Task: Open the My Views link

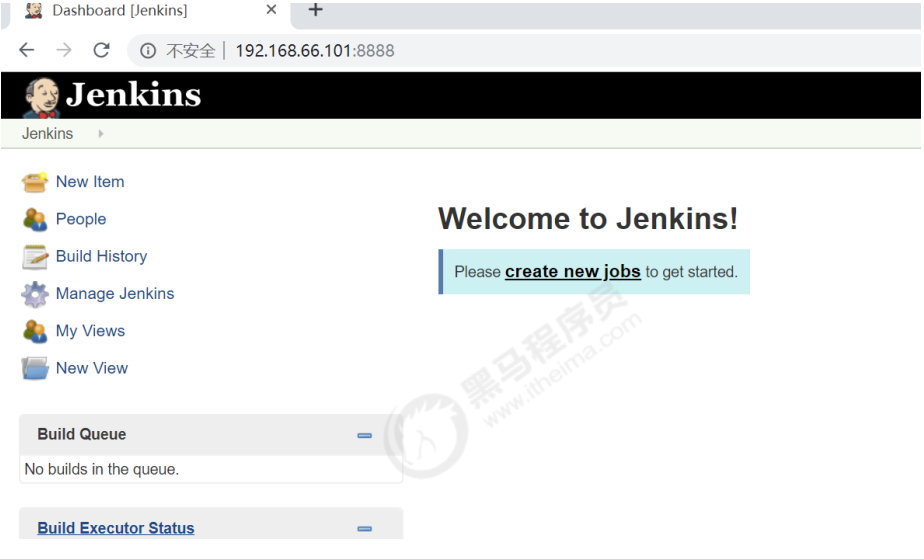Action: pos(90,331)
